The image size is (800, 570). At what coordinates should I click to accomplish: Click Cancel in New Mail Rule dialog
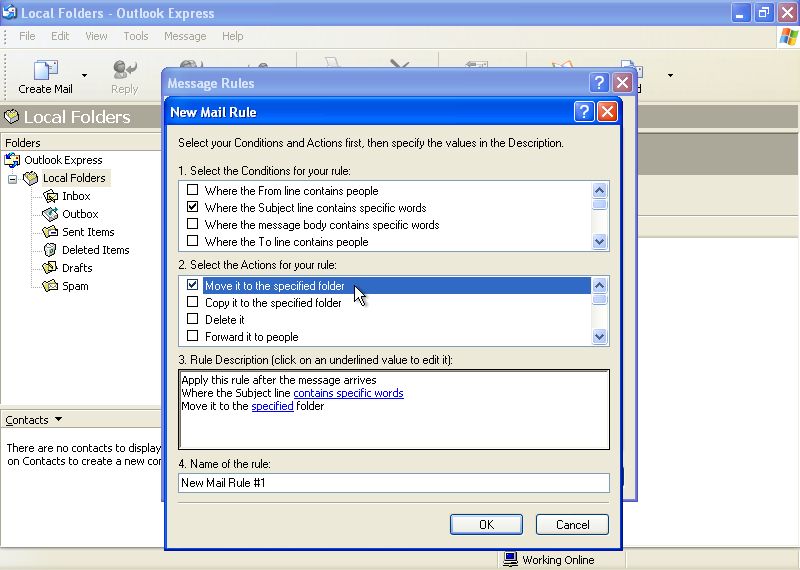pyautogui.click(x=572, y=525)
